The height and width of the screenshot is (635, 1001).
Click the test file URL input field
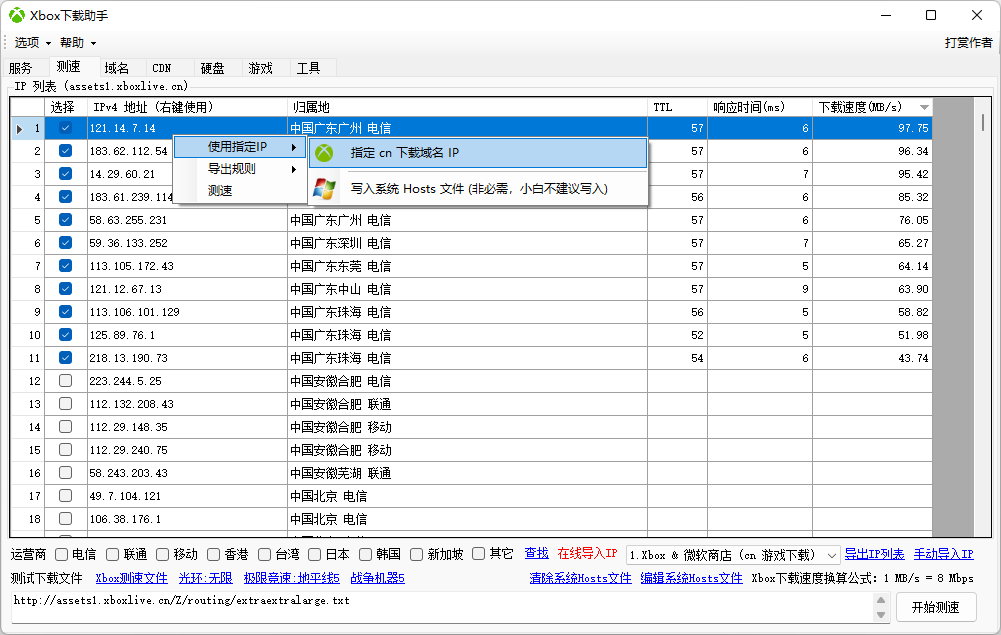(442, 607)
